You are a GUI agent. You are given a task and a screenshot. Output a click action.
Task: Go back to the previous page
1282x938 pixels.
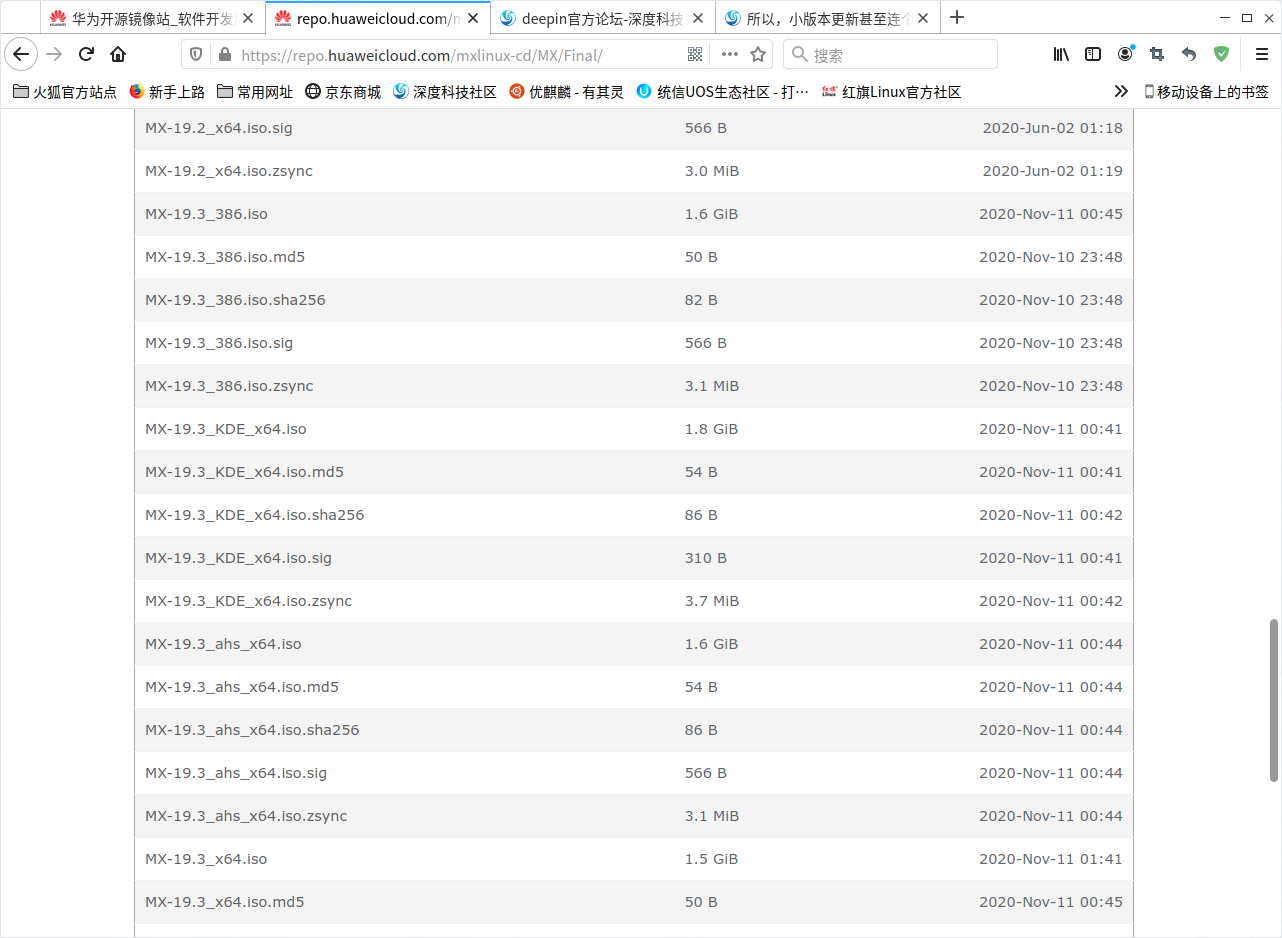point(21,54)
